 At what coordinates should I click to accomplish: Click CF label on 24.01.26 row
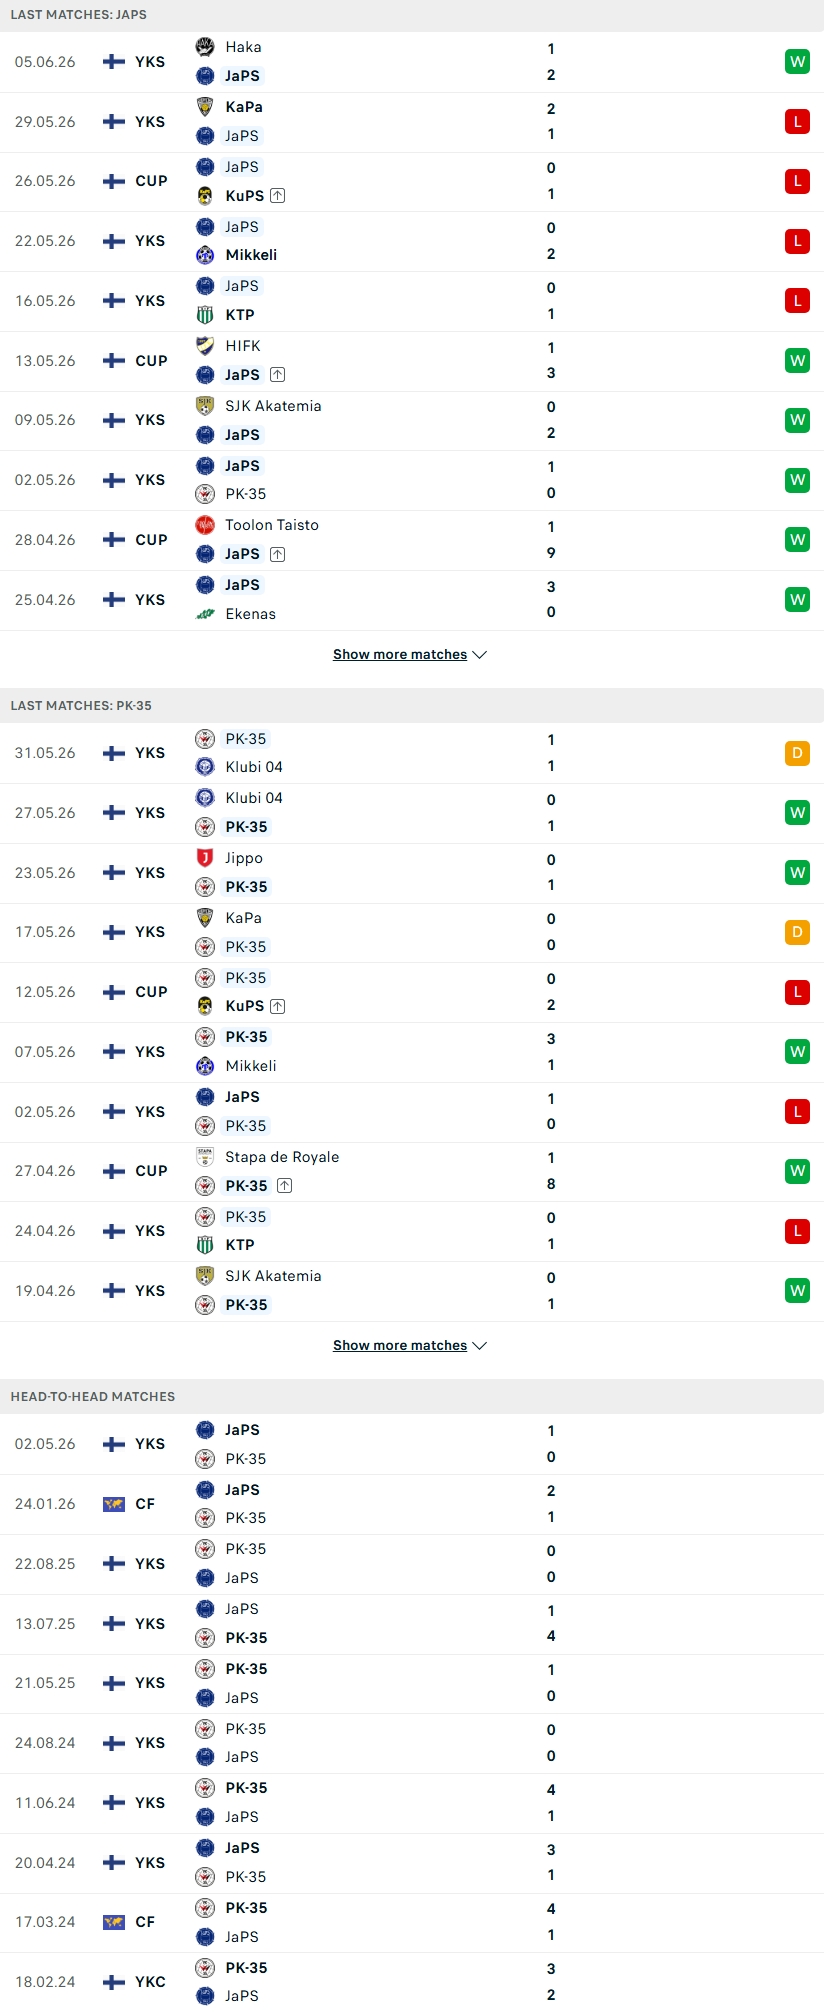pyautogui.click(x=145, y=1504)
